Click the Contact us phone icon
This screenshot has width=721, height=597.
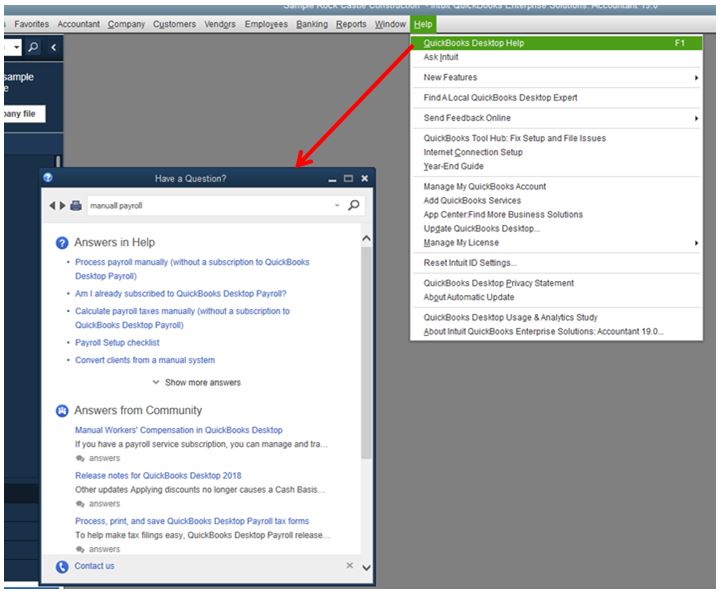(62, 566)
